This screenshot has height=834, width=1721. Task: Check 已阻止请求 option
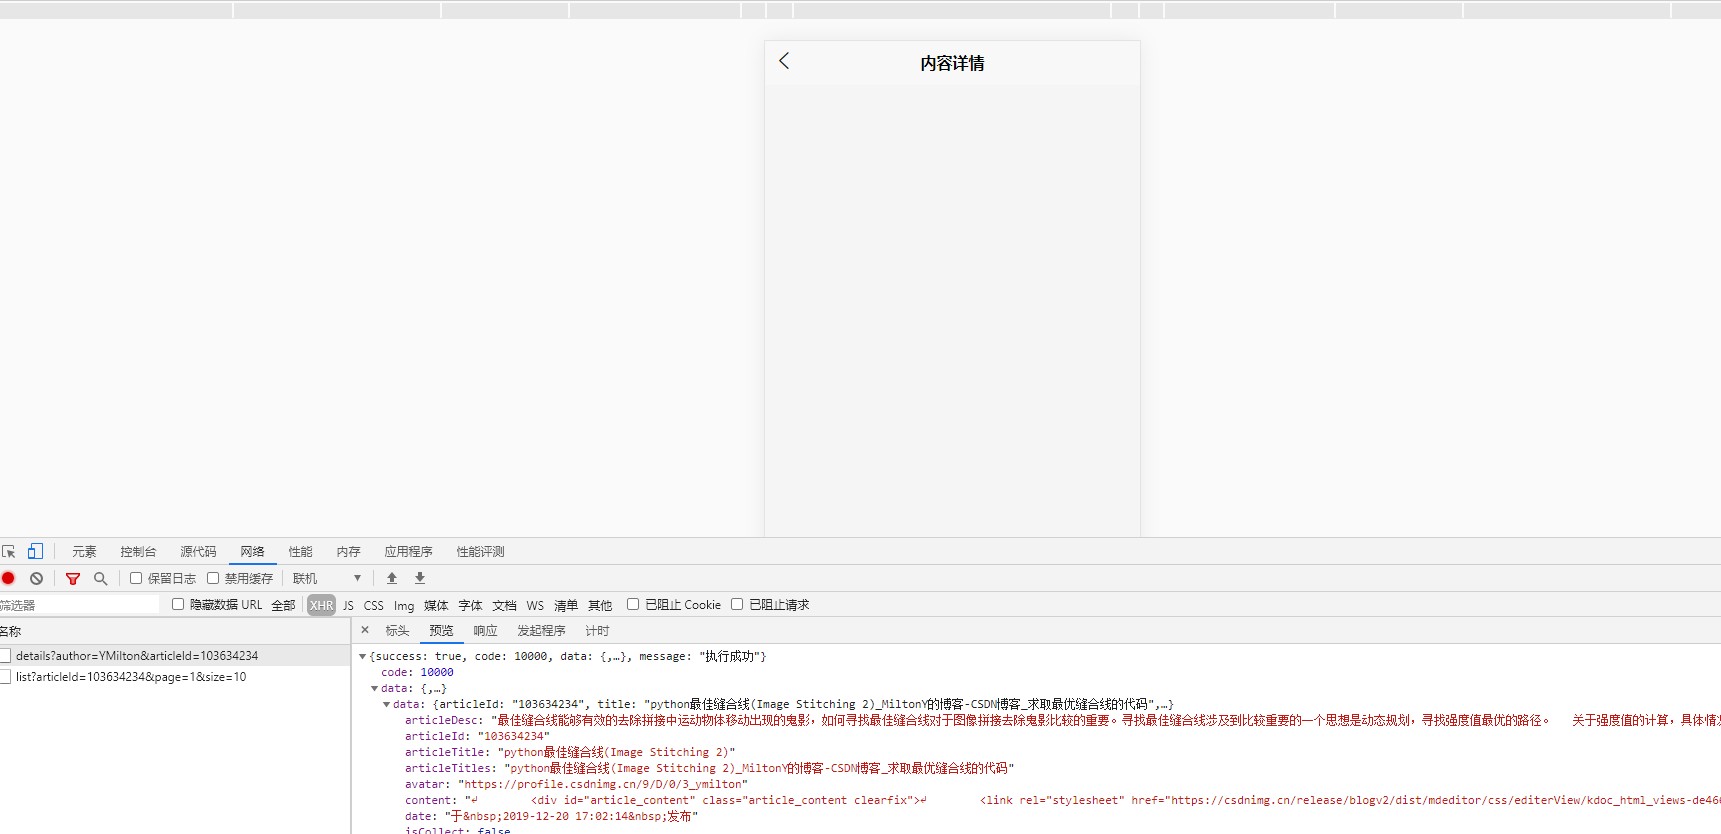[737, 604]
